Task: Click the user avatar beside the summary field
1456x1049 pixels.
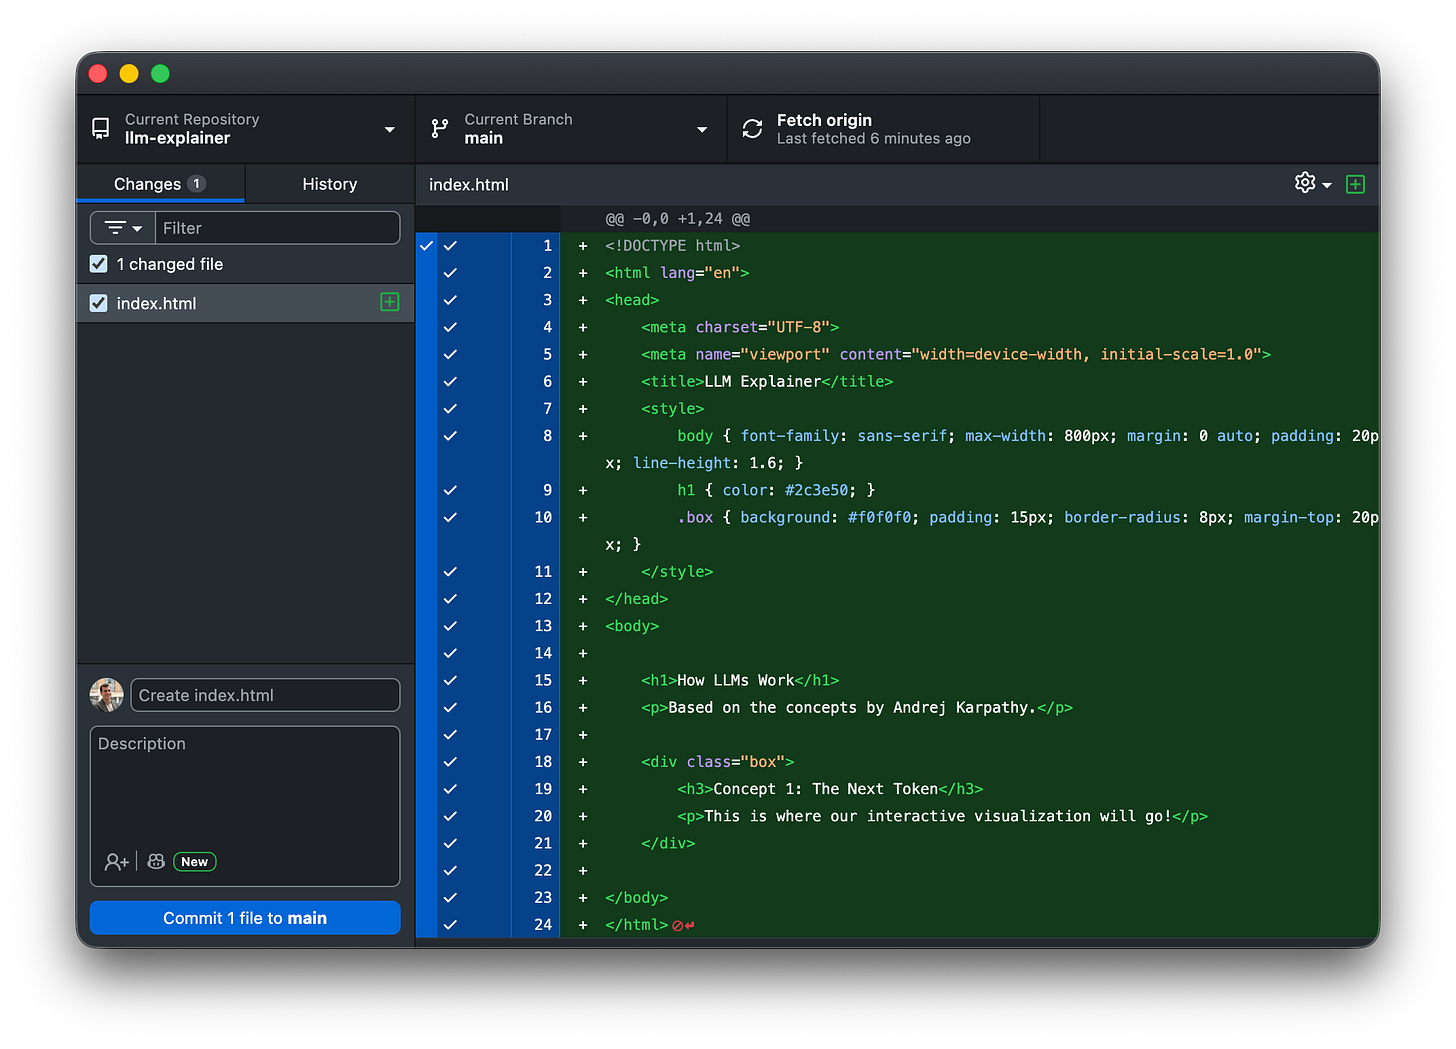Action: point(106,694)
